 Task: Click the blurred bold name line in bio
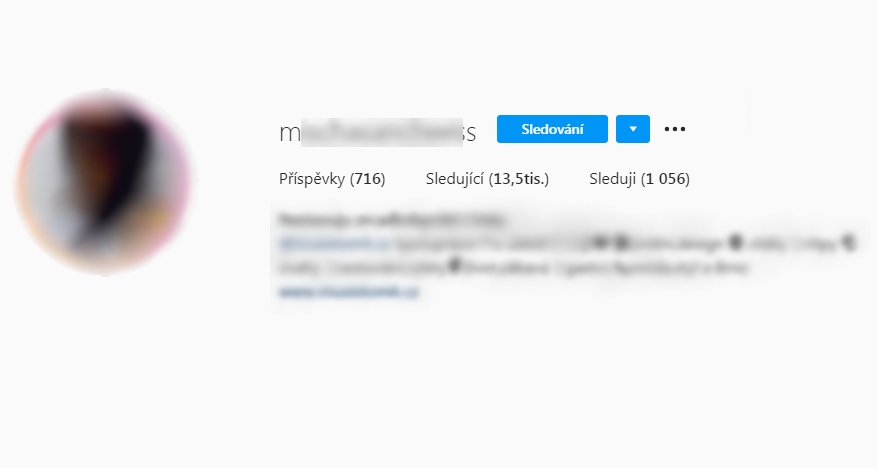(392, 220)
